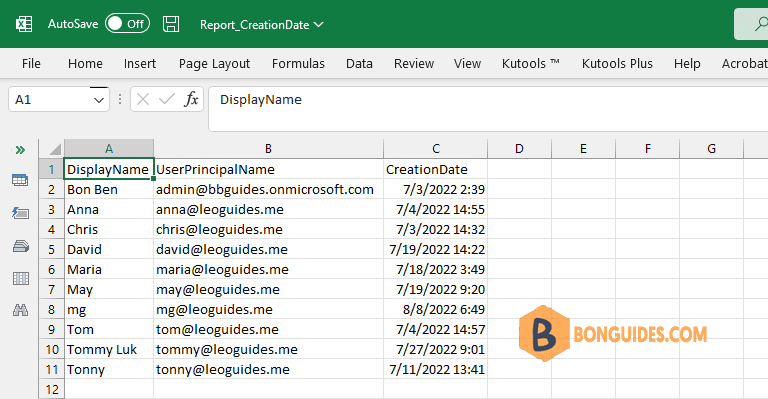Image resolution: width=768 pixels, height=399 pixels.
Task: Switch to the Insert tab
Action: [x=140, y=64]
